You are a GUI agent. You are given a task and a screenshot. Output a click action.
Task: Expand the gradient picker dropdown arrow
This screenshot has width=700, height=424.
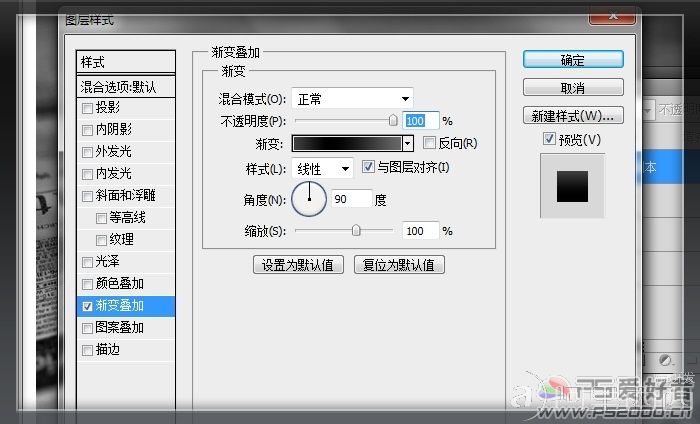pyautogui.click(x=407, y=144)
